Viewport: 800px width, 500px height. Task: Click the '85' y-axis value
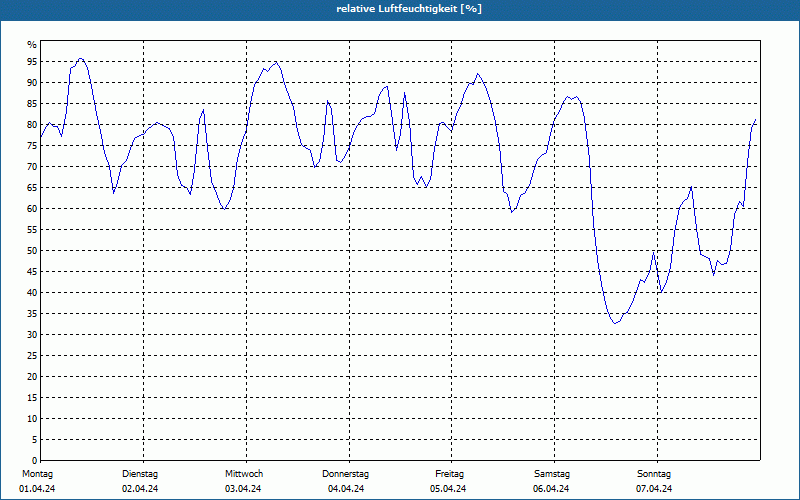32,104
